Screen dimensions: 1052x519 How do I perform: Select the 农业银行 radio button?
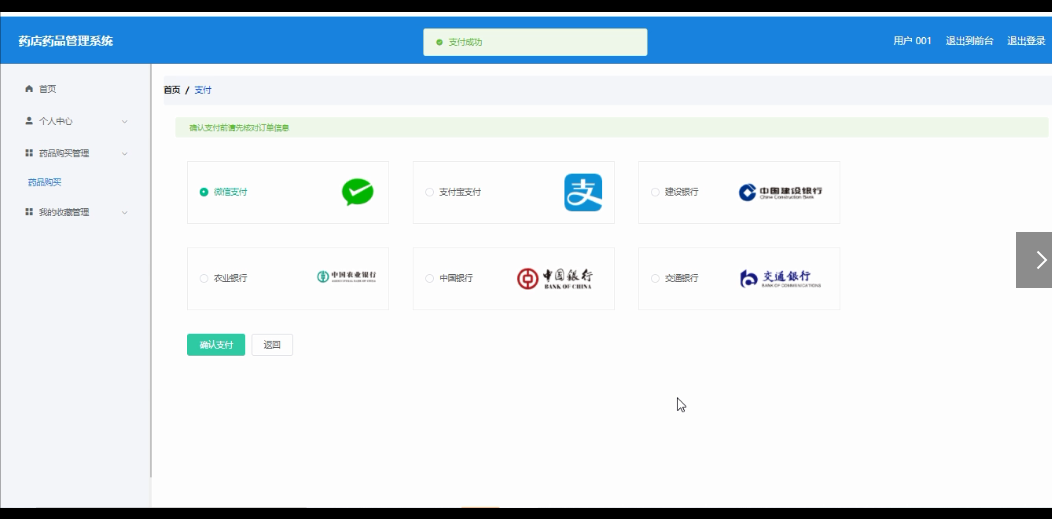(204, 278)
